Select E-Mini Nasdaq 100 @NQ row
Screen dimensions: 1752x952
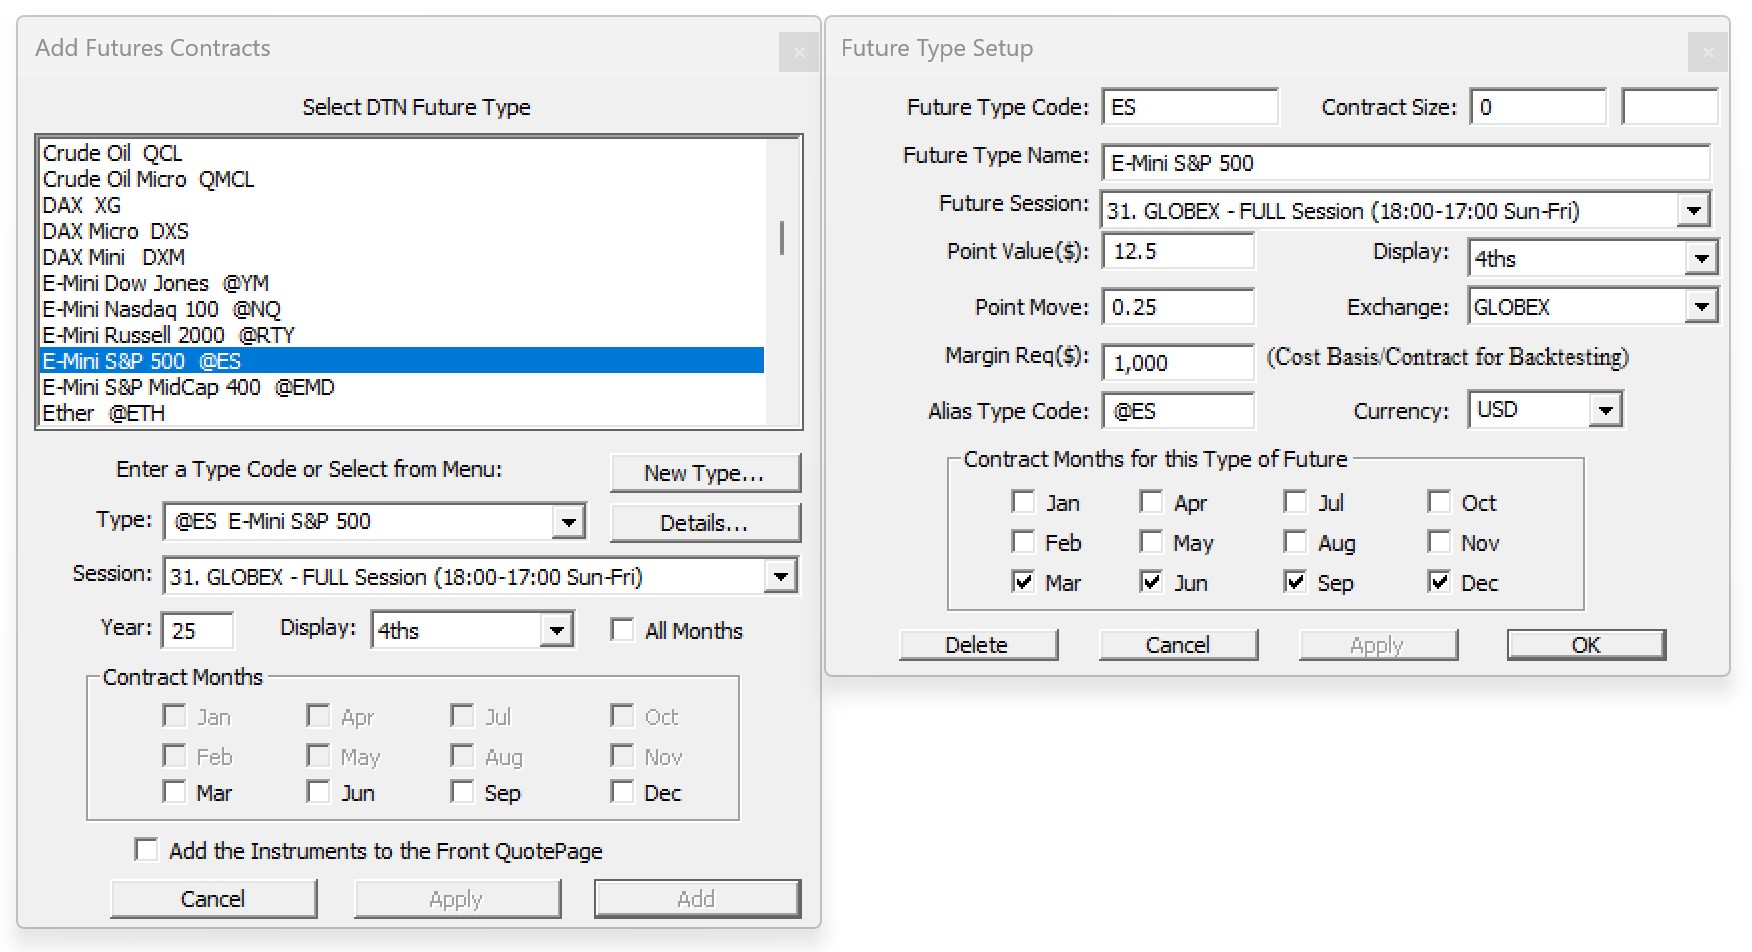click(402, 309)
